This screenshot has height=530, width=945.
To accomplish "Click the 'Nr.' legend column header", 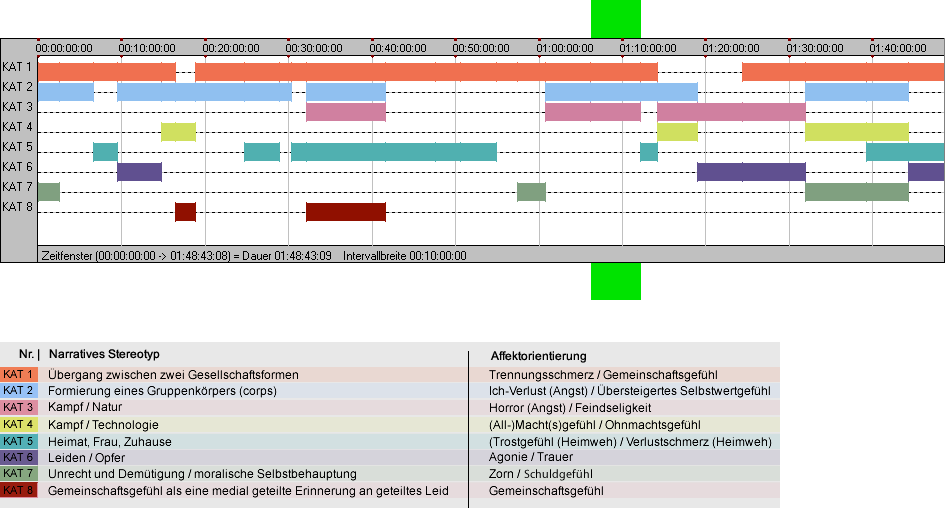I will (x=26, y=354).
